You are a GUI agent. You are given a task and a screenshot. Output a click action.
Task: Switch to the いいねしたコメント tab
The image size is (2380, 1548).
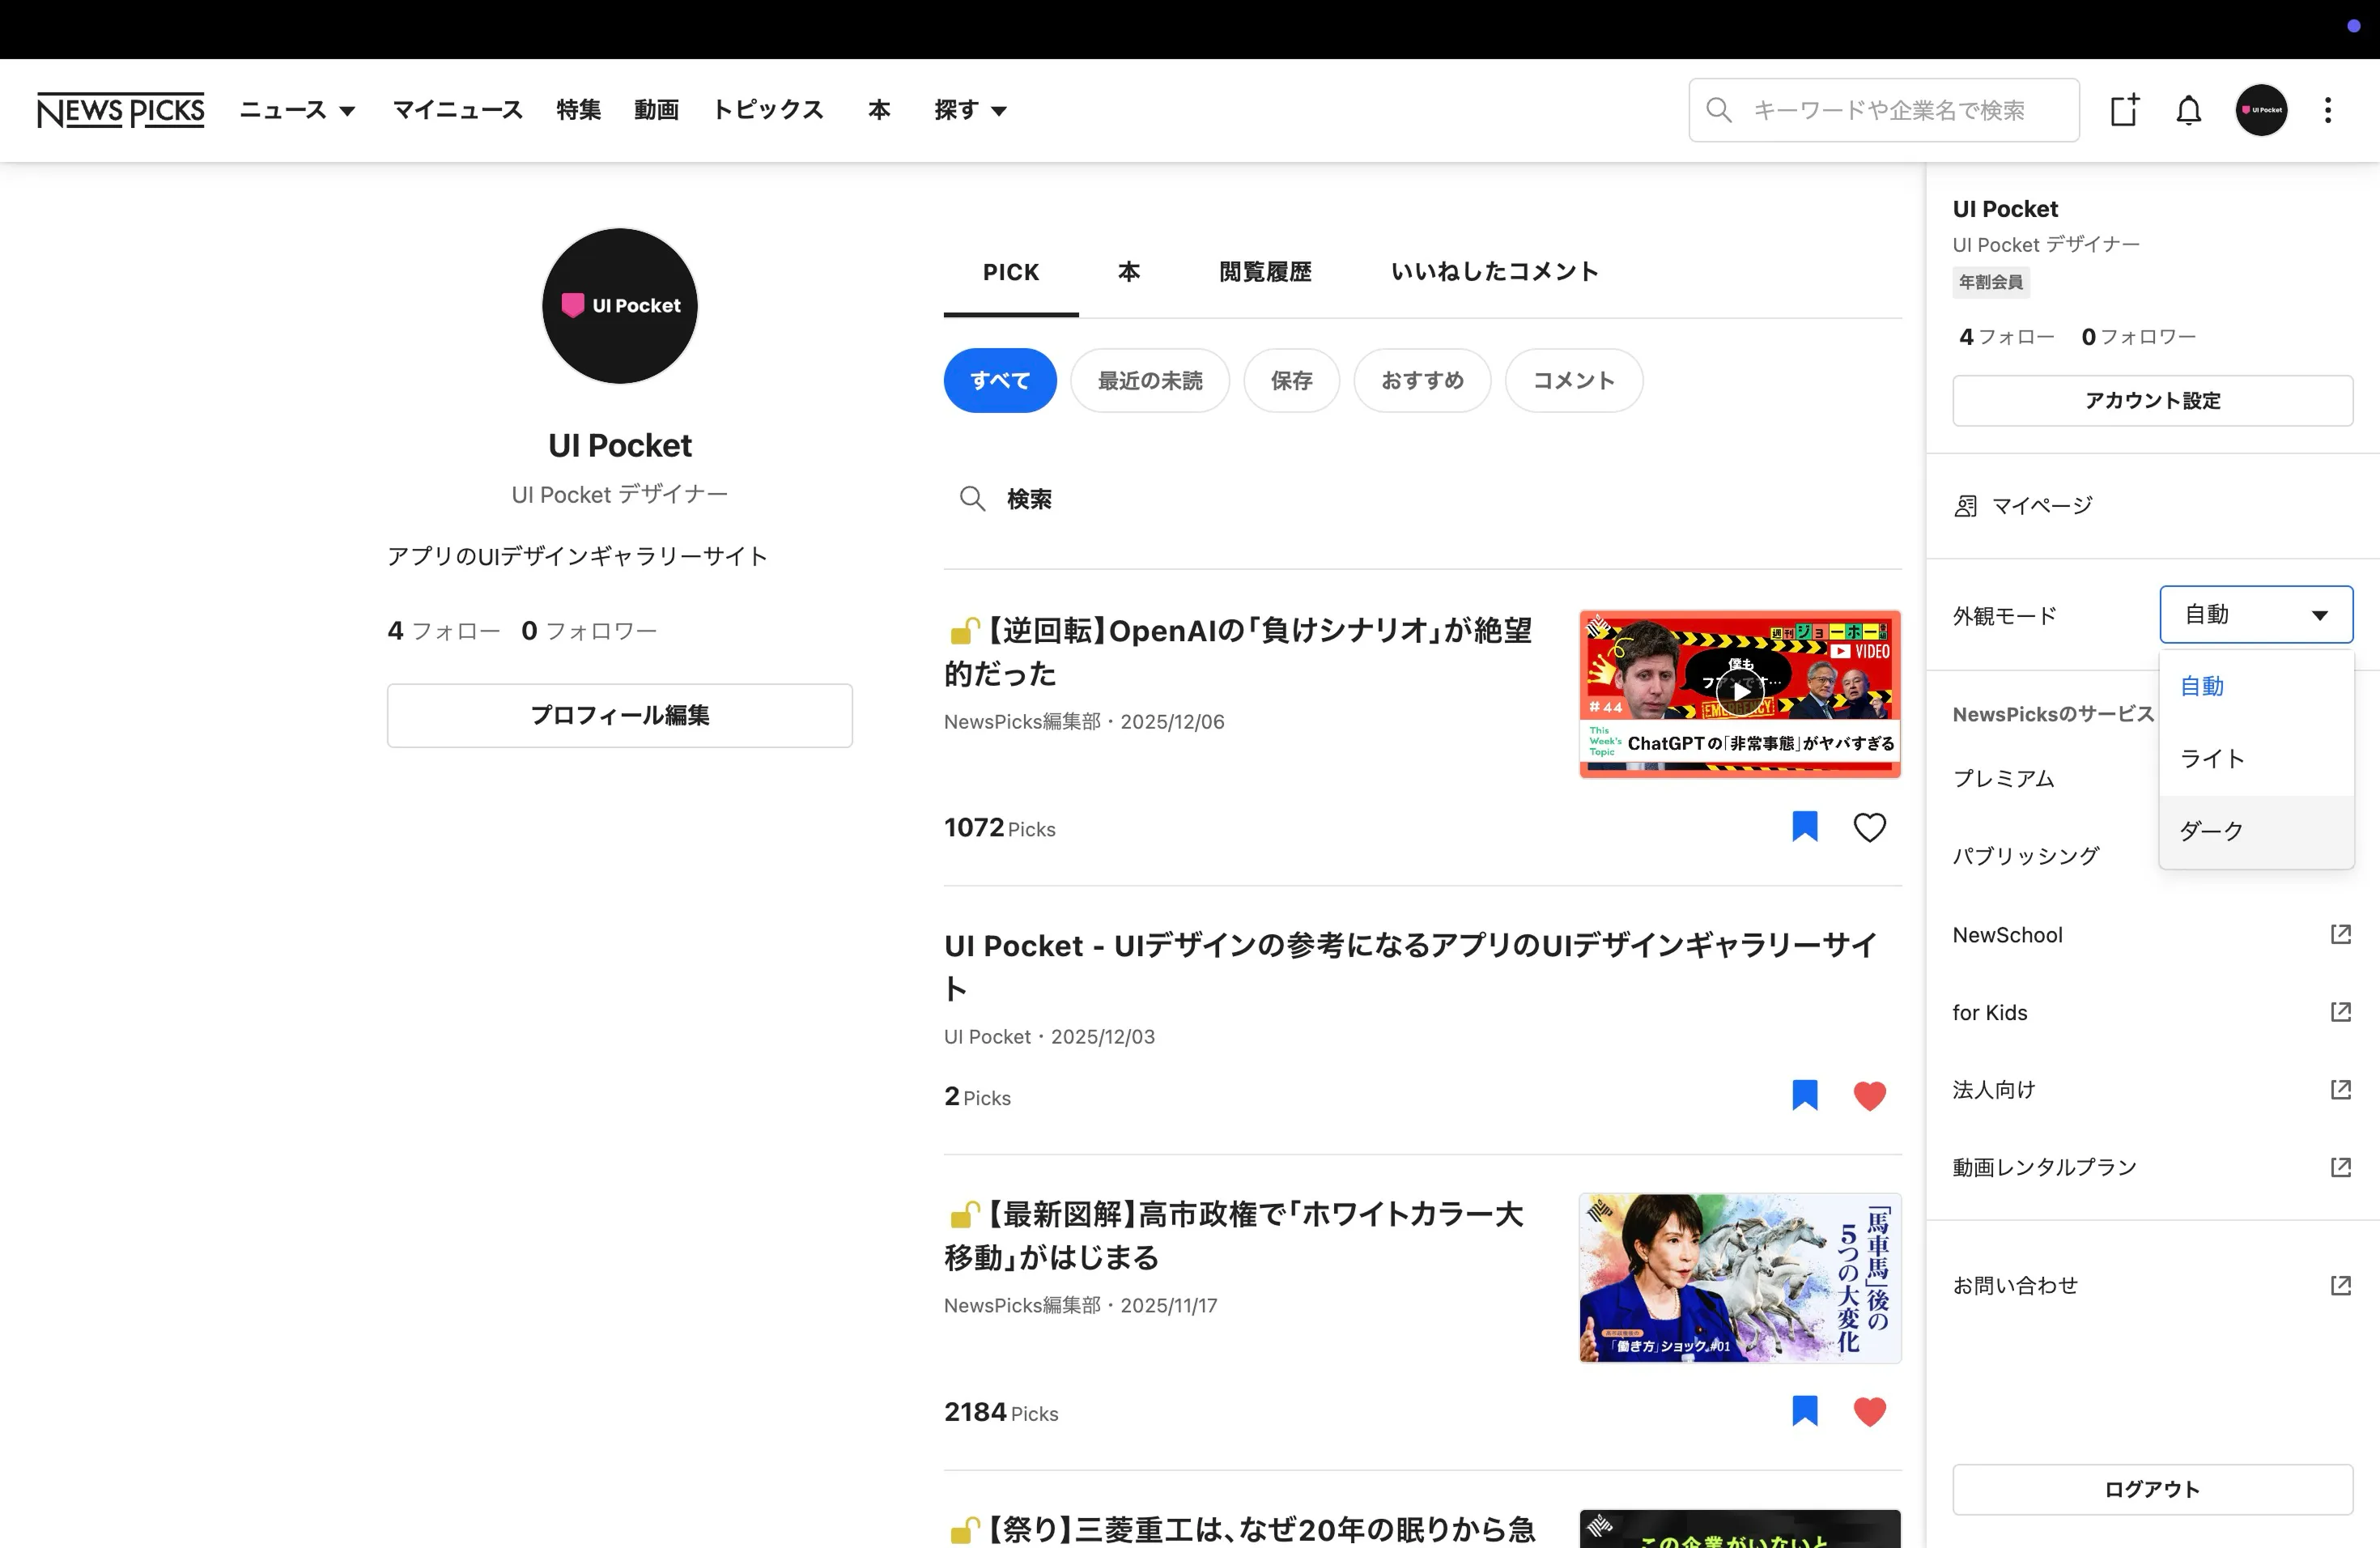1494,272
